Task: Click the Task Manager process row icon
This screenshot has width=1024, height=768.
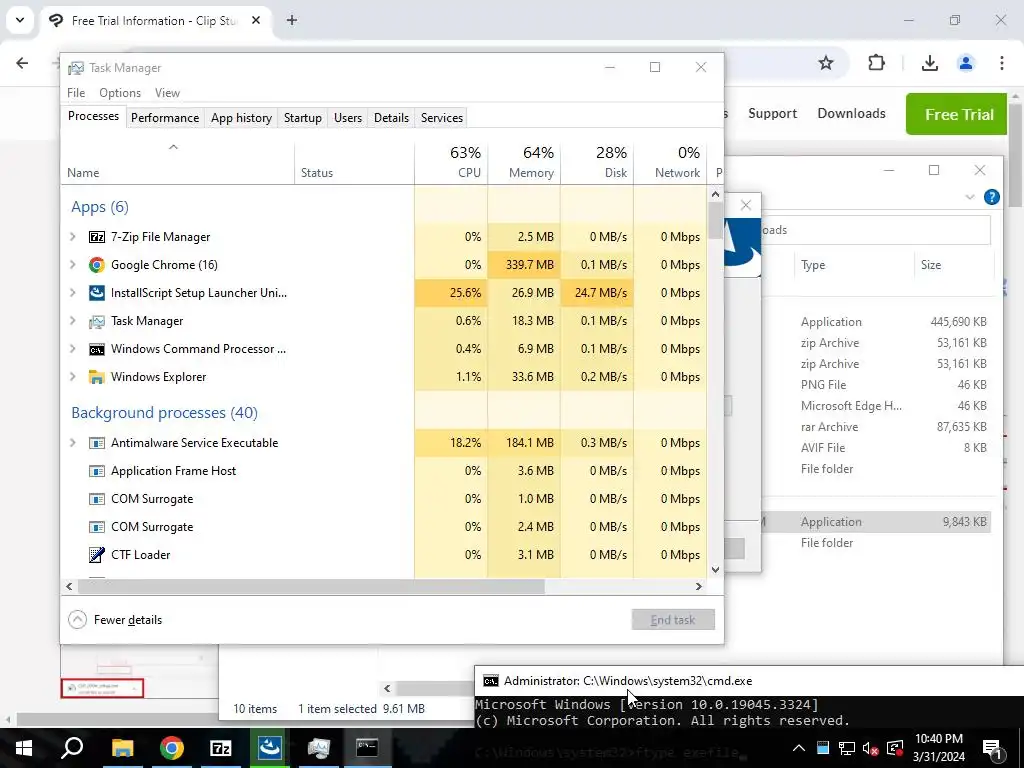Action: point(97,321)
